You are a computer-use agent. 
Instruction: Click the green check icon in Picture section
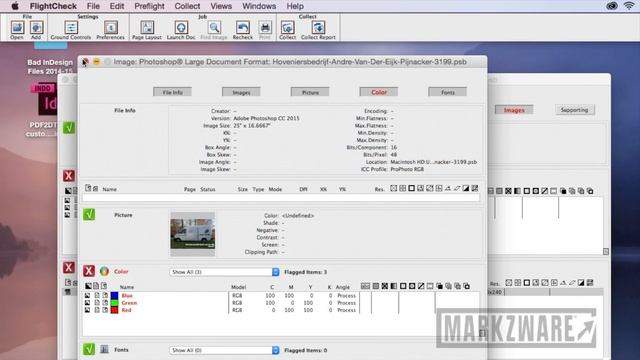pos(89,215)
